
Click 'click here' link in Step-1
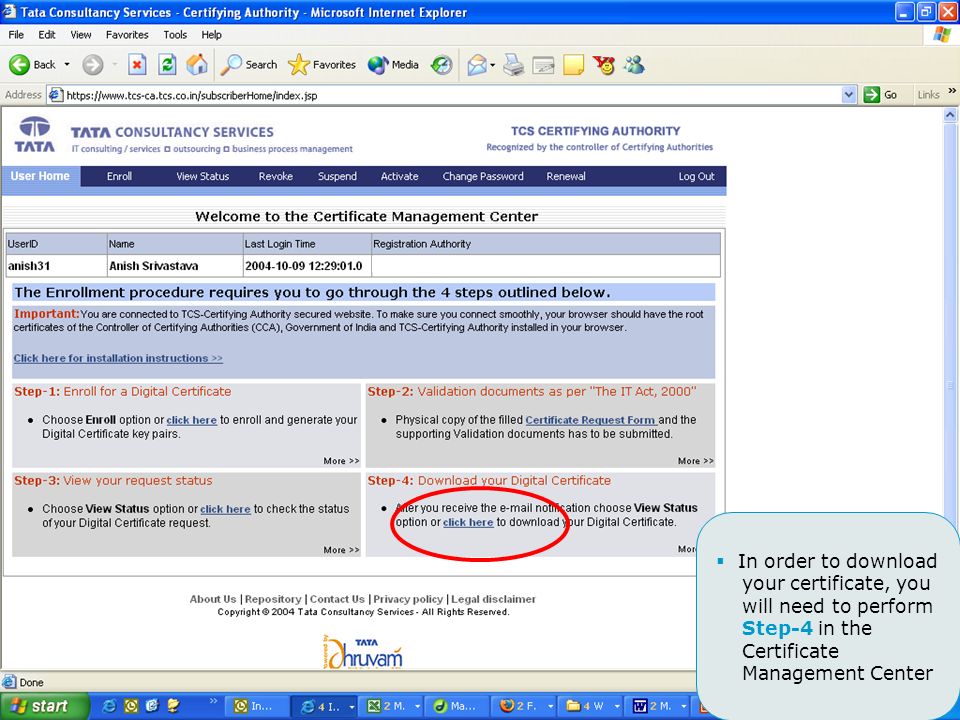192,420
